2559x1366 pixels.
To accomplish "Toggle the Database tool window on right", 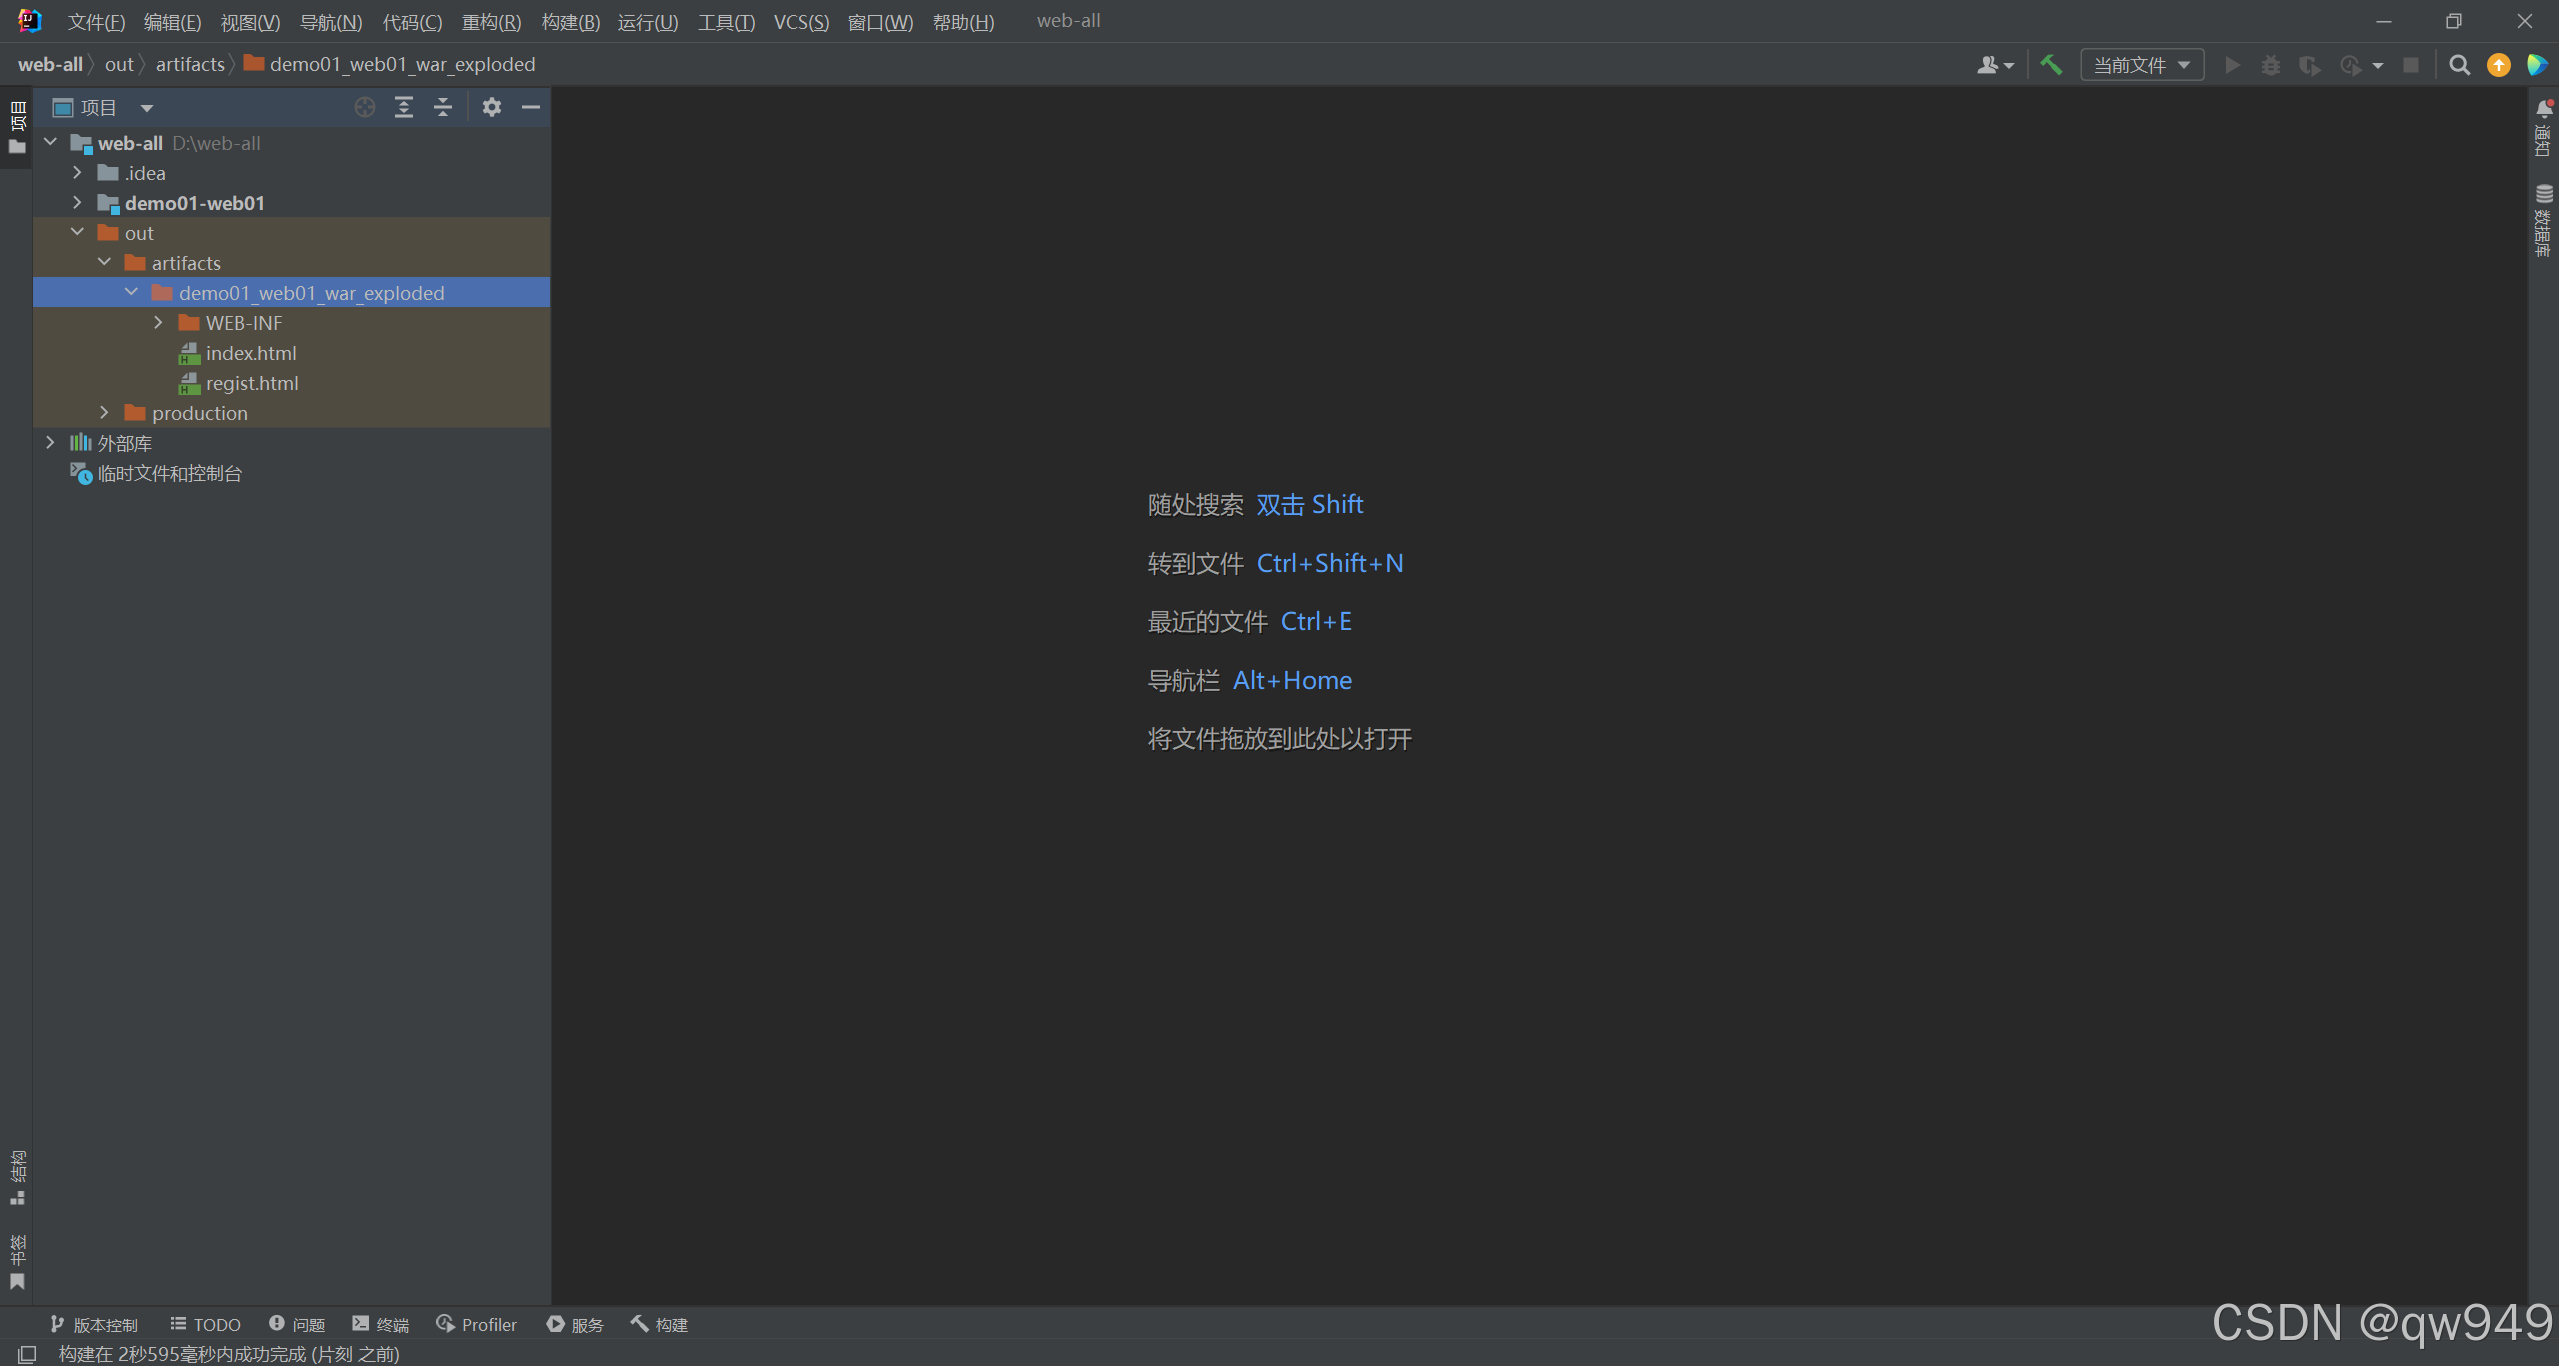I will (x=2543, y=220).
